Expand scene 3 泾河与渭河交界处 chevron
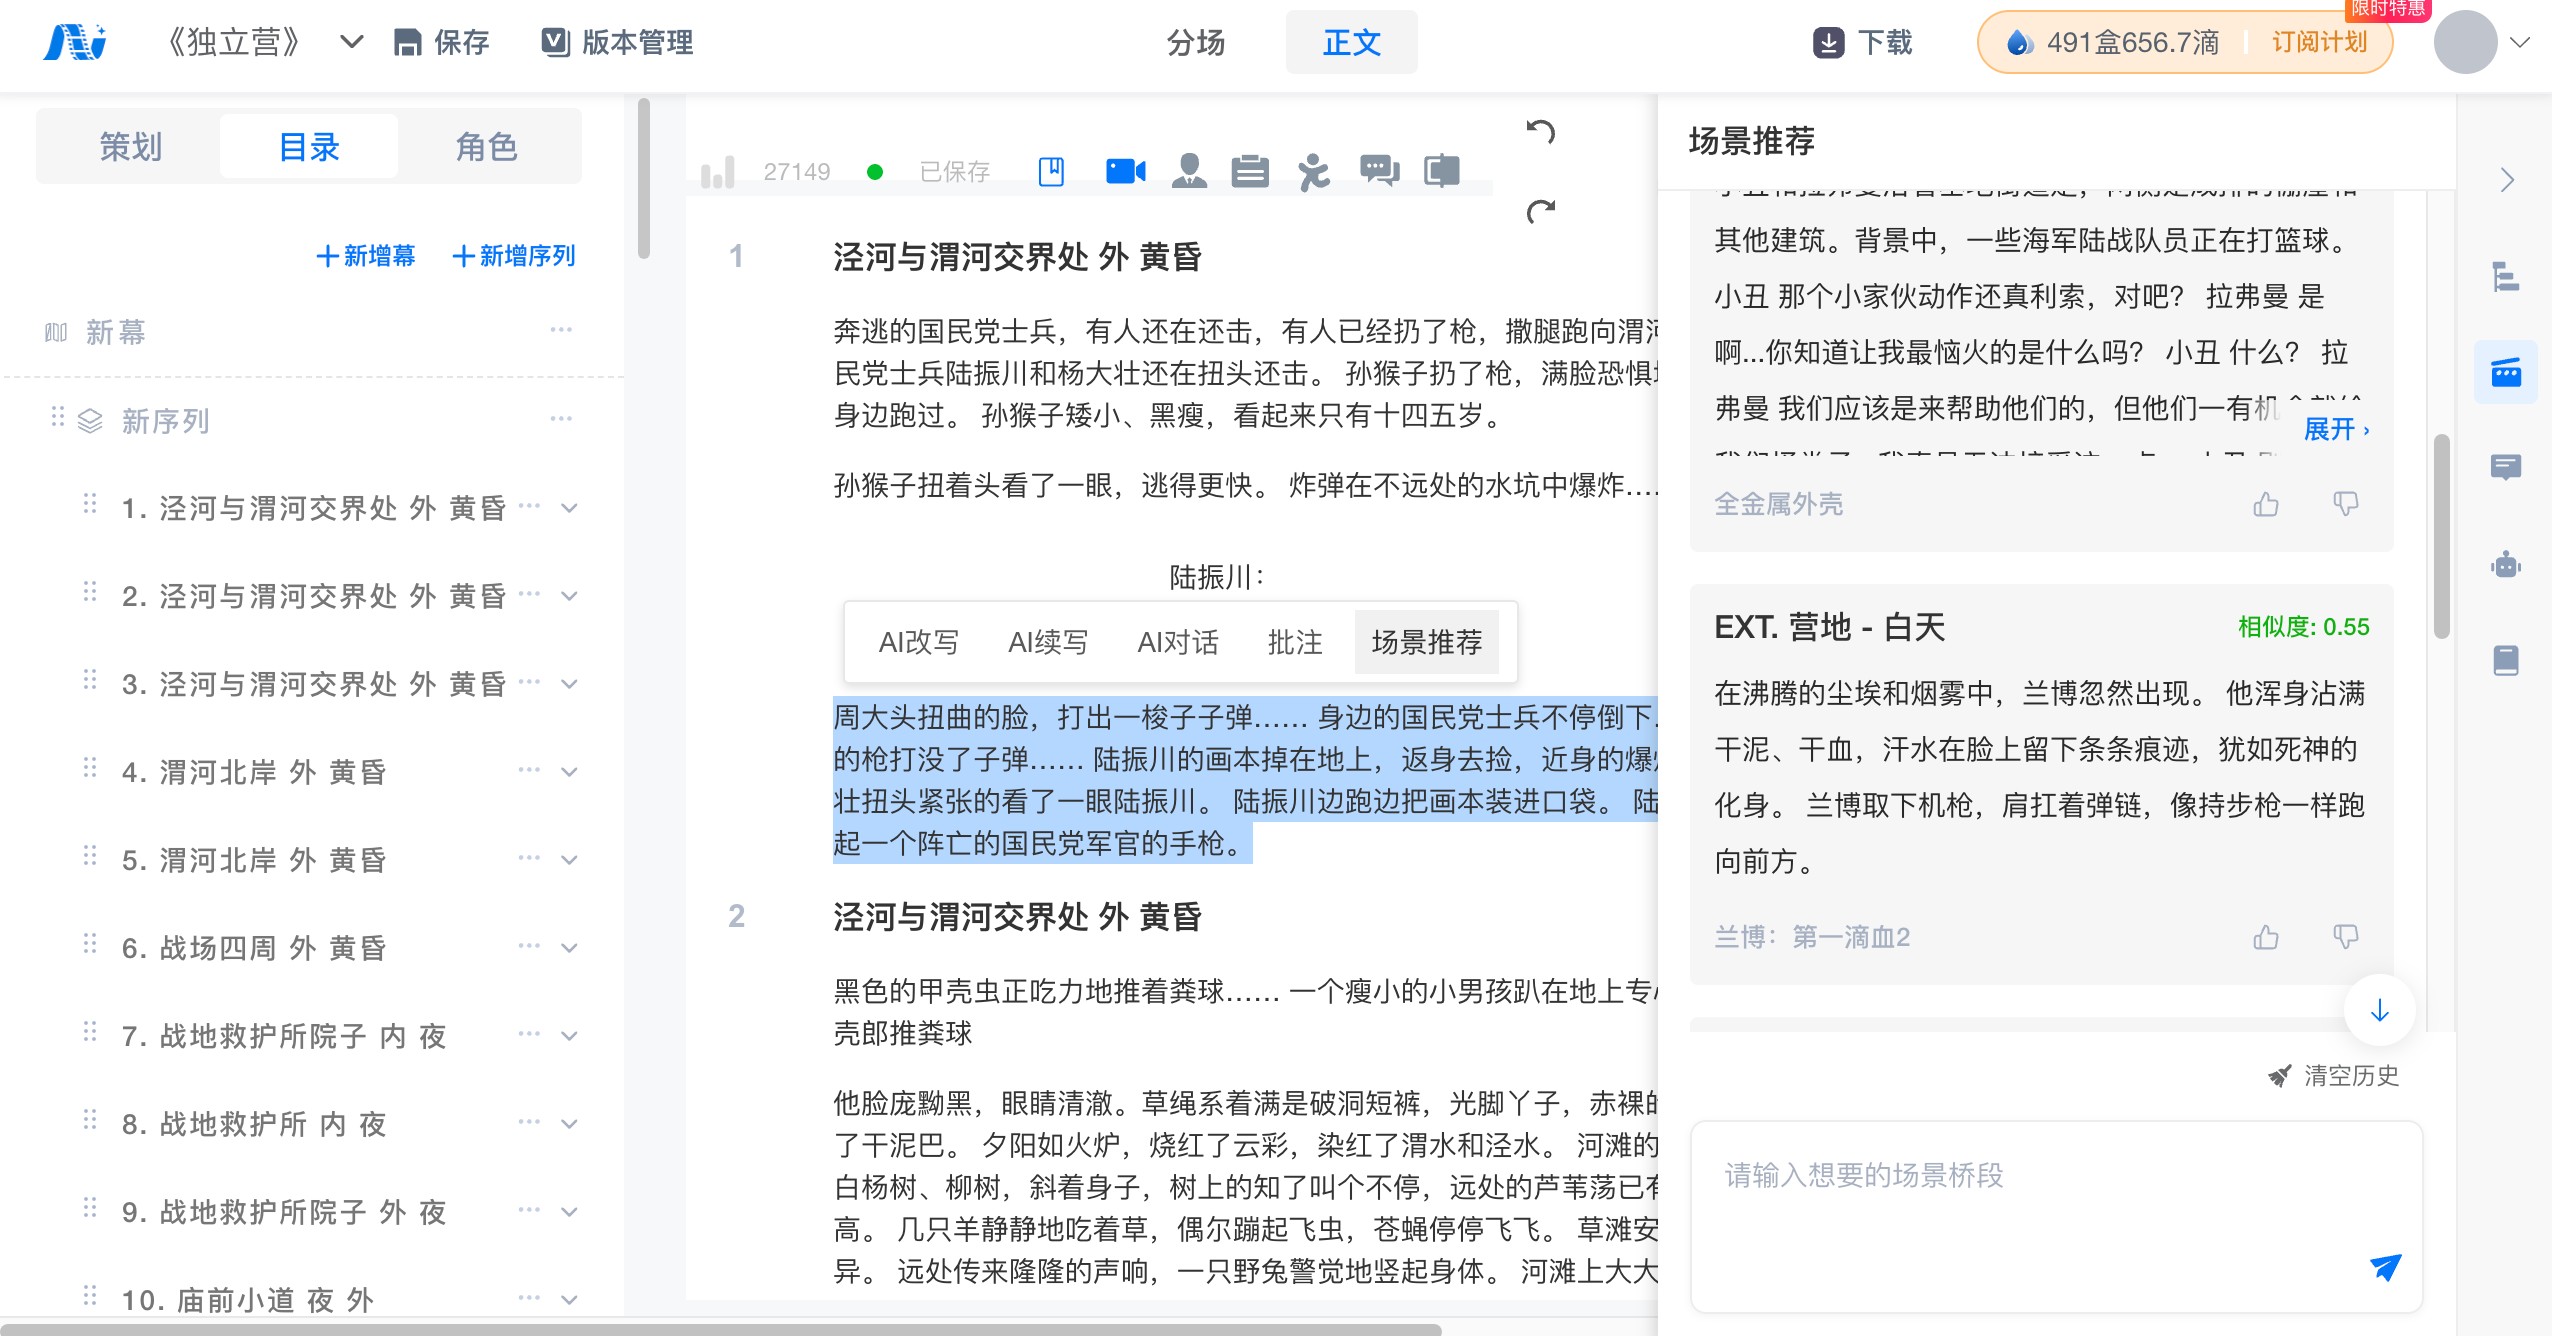This screenshot has height=1336, width=2552. pyautogui.click(x=569, y=684)
